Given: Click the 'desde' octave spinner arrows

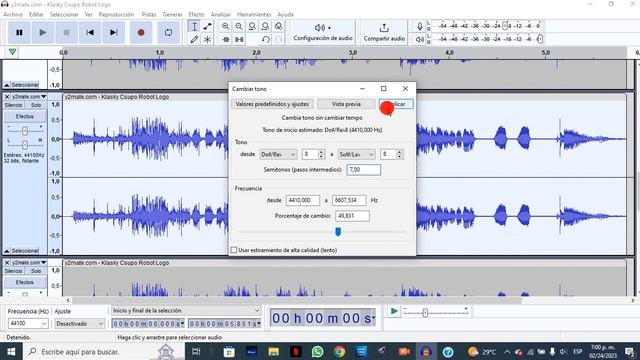Looking at the screenshot, I should [x=321, y=154].
